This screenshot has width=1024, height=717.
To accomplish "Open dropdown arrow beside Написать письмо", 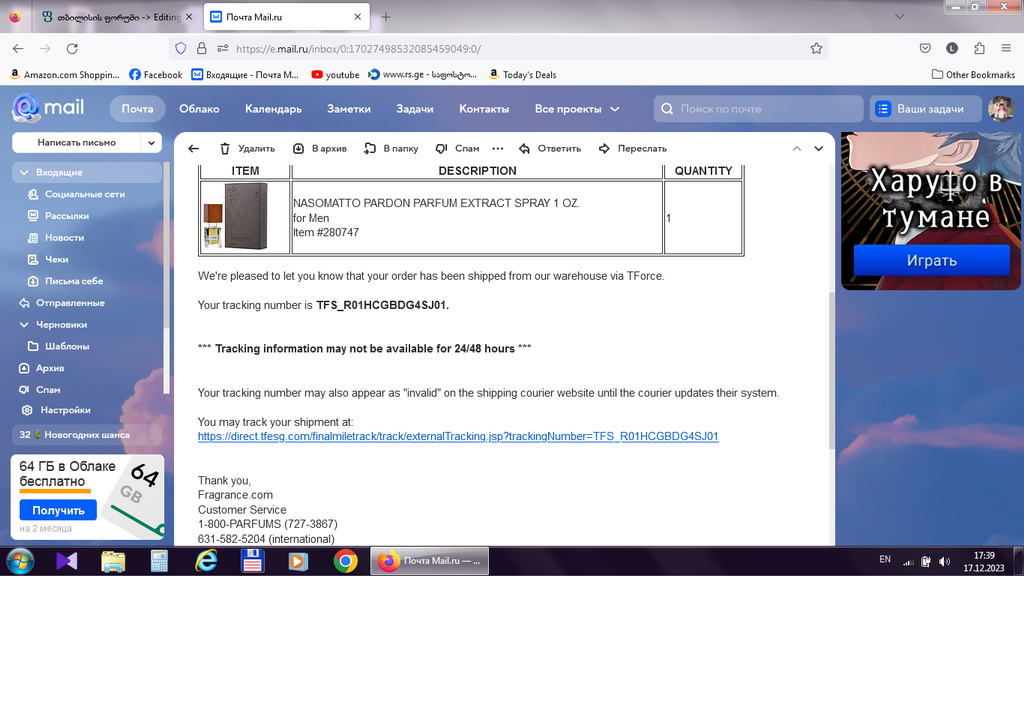I will coord(152,143).
